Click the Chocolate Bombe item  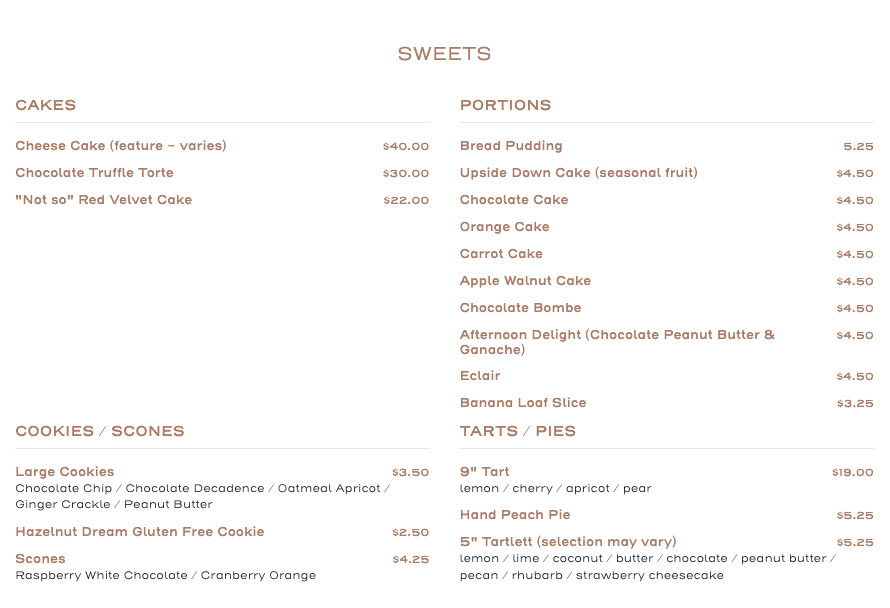[520, 308]
